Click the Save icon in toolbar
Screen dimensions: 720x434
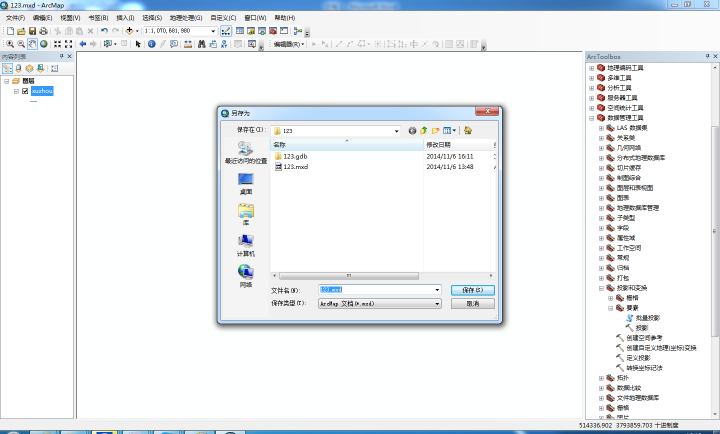point(32,31)
